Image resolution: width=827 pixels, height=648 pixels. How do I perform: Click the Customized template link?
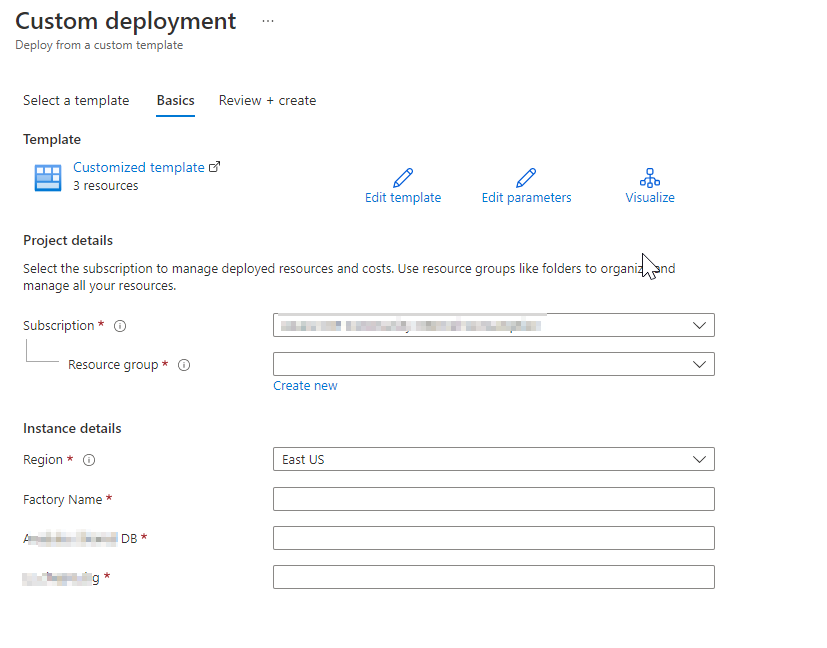[138, 166]
